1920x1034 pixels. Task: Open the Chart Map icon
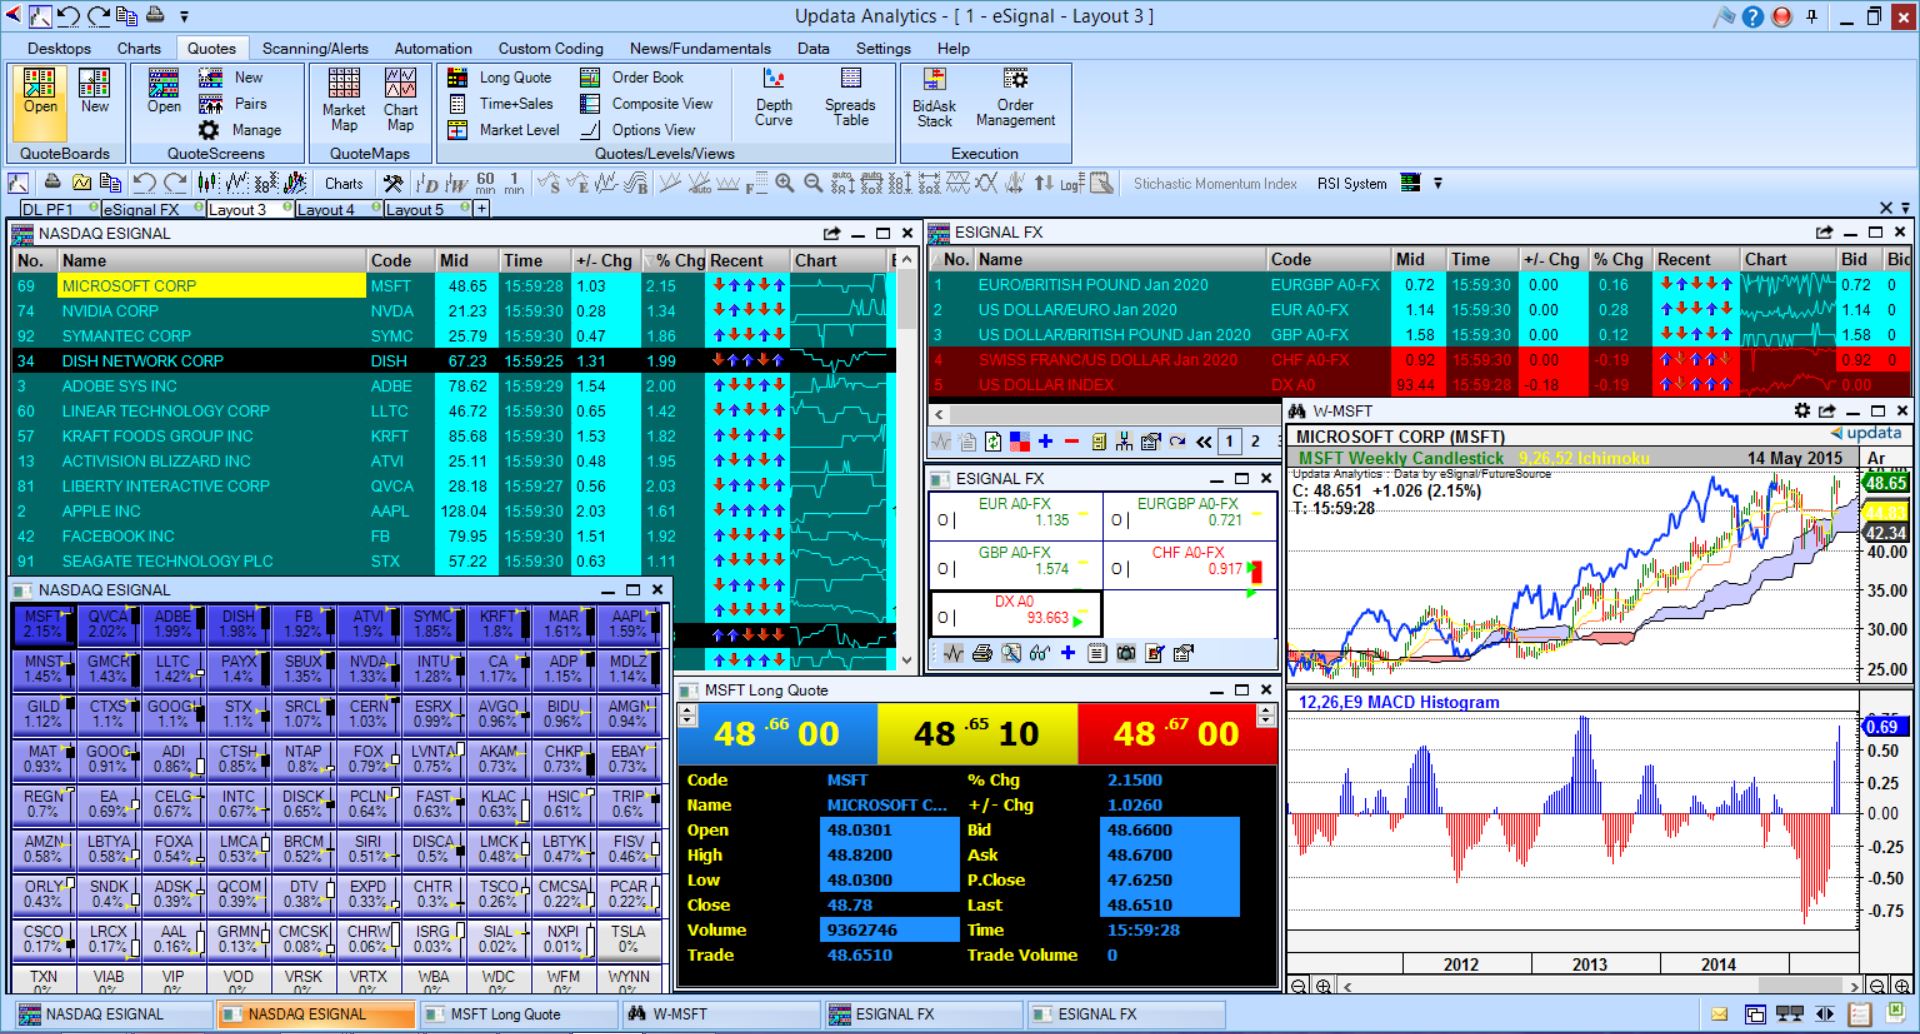pos(400,100)
